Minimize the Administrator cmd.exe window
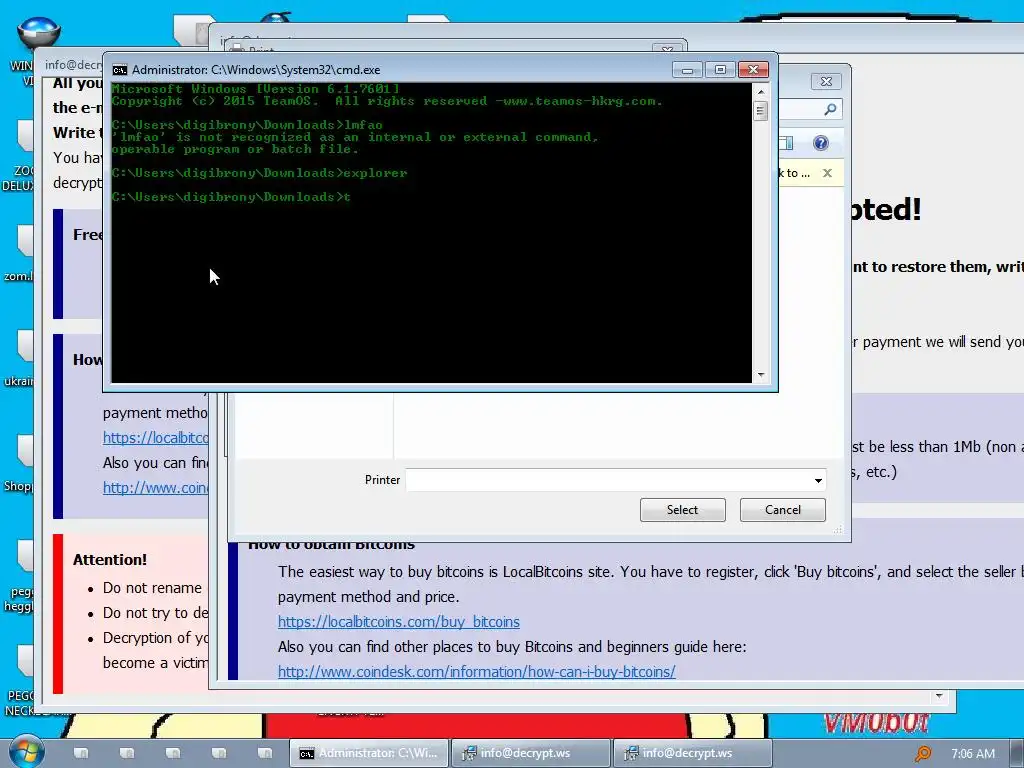Image resolution: width=1024 pixels, height=768 pixels. click(687, 70)
